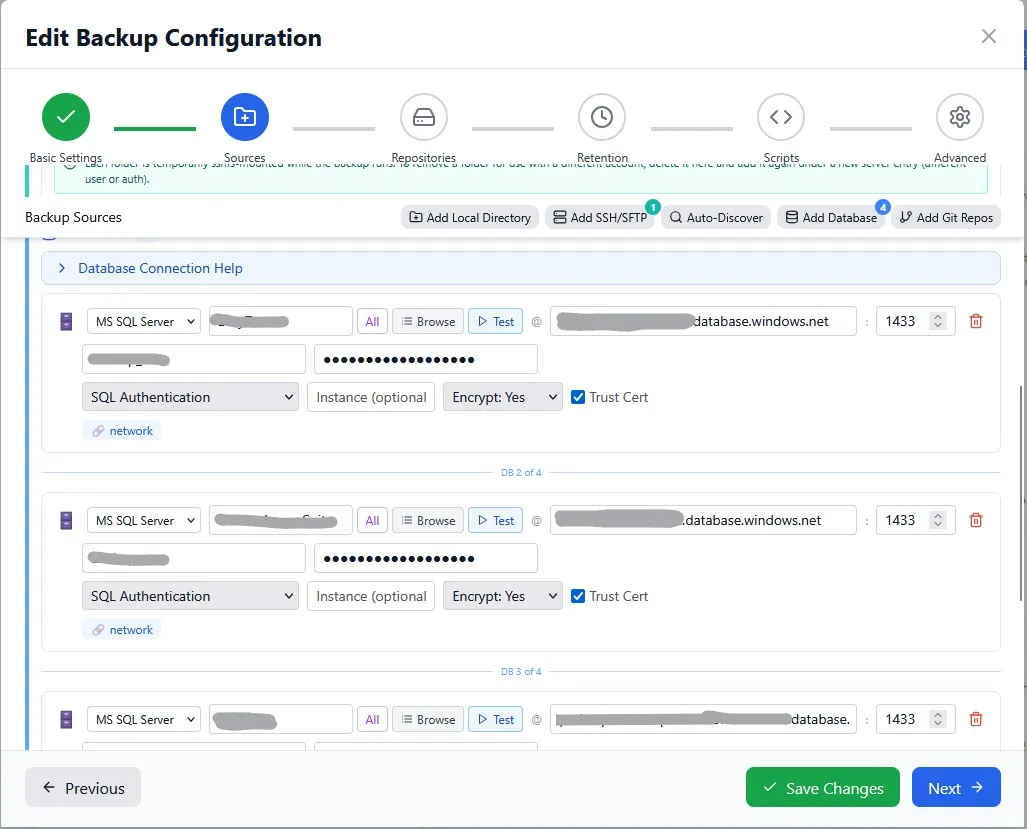Click the DB 3 purple server icon
Image resolution: width=1027 pixels, height=829 pixels.
(x=66, y=720)
